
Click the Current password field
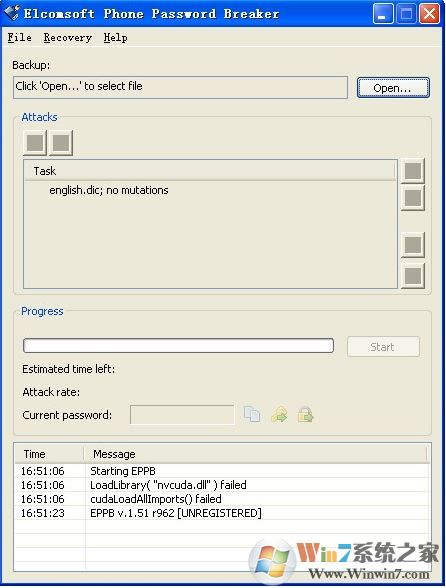click(182, 414)
